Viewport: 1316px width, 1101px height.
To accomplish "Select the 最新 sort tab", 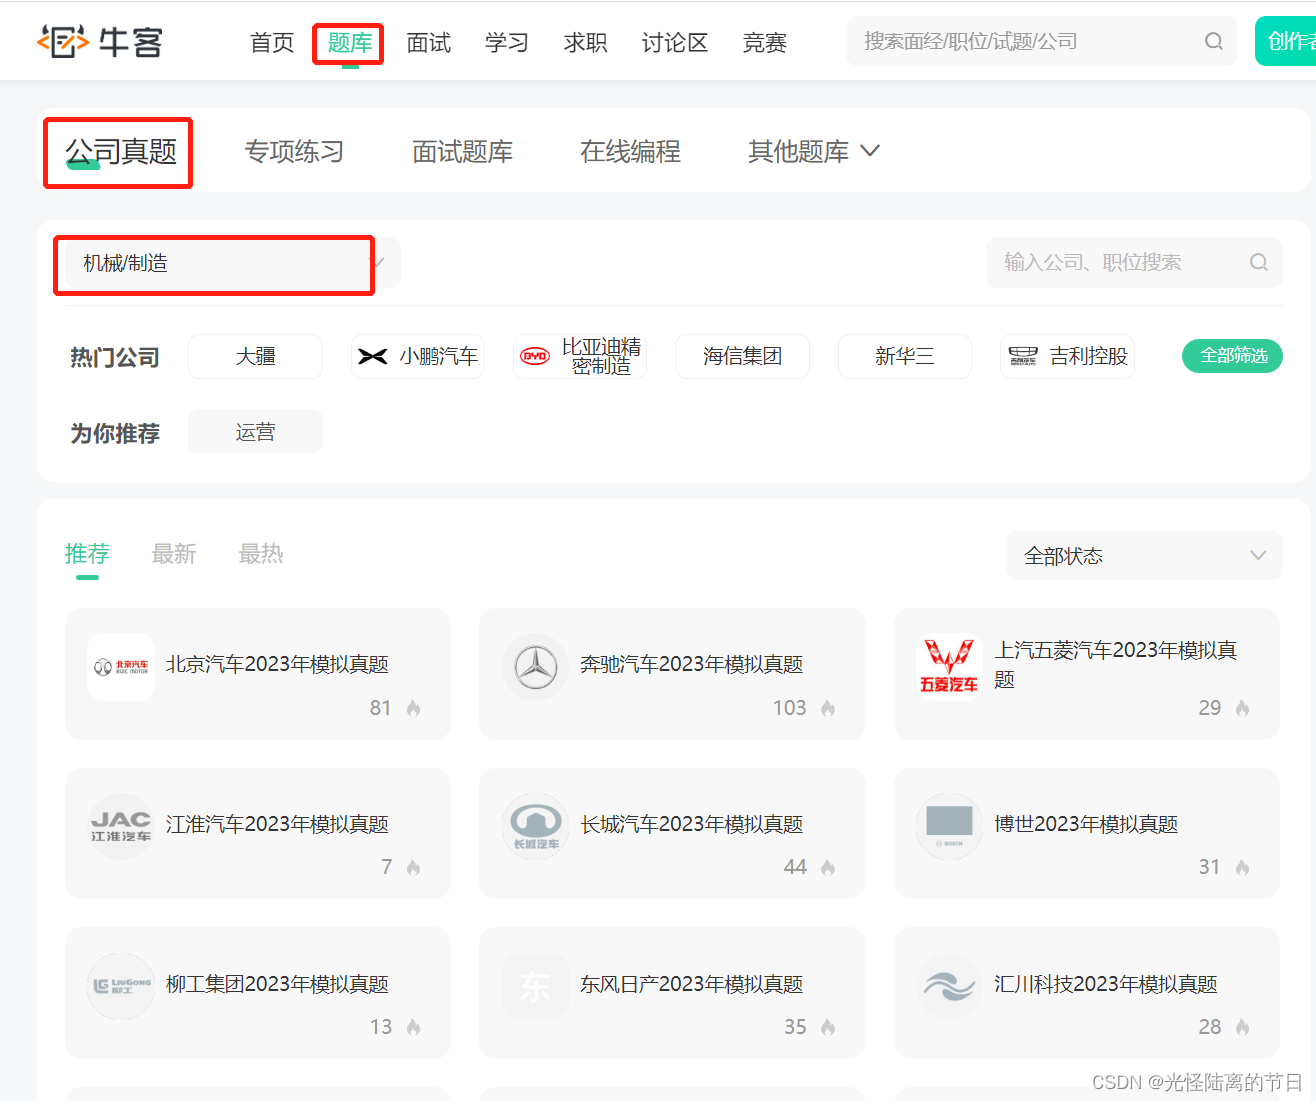I will 174,554.
